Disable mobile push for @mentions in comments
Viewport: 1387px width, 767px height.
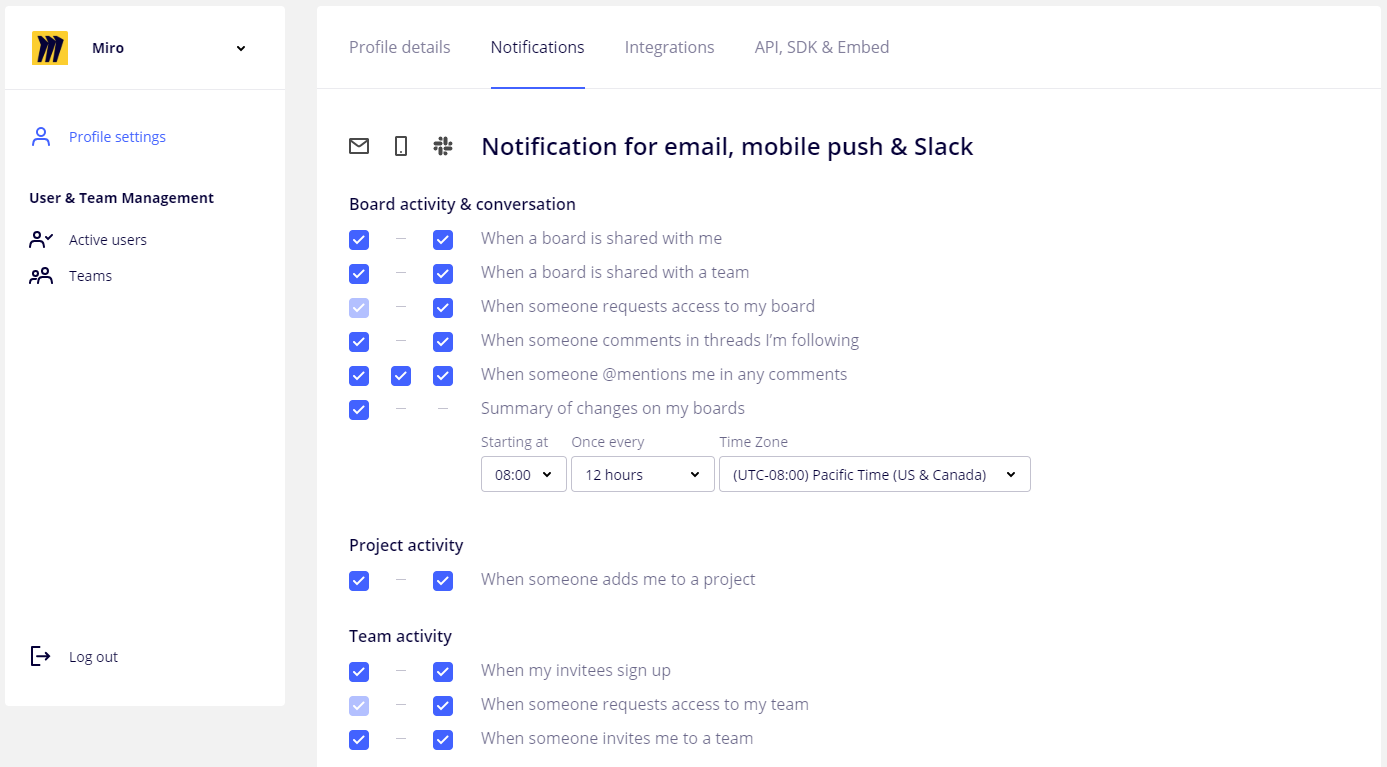pyautogui.click(x=401, y=376)
